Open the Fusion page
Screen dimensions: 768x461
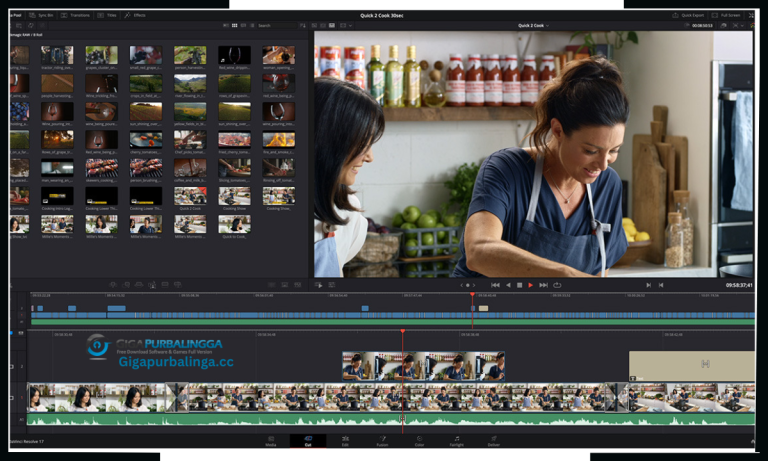click(382, 441)
